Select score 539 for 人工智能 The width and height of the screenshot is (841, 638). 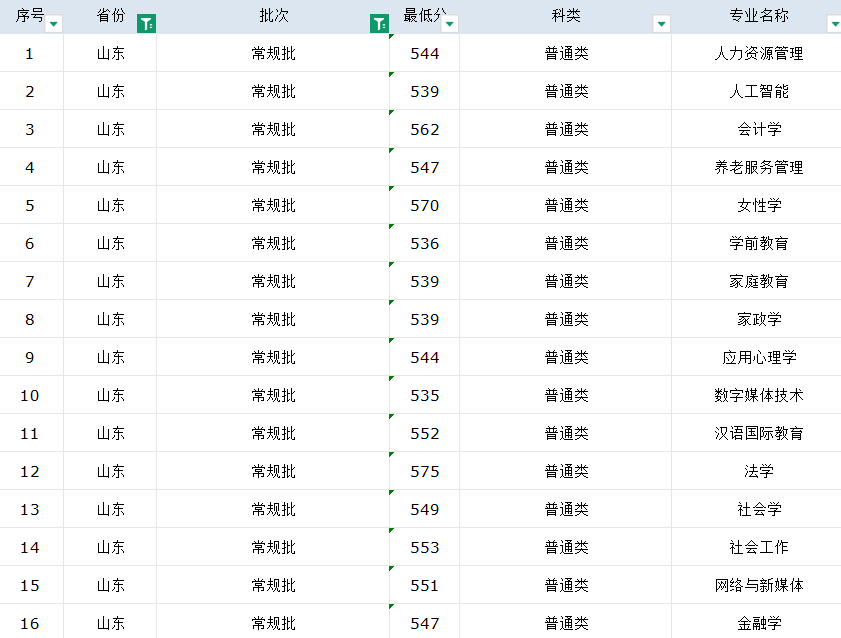(424, 91)
